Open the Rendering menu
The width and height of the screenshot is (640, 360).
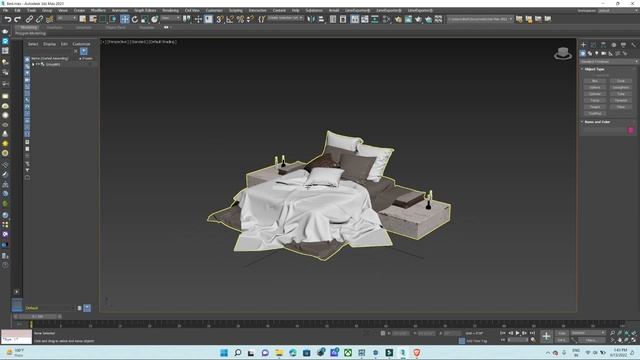[170, 11]
